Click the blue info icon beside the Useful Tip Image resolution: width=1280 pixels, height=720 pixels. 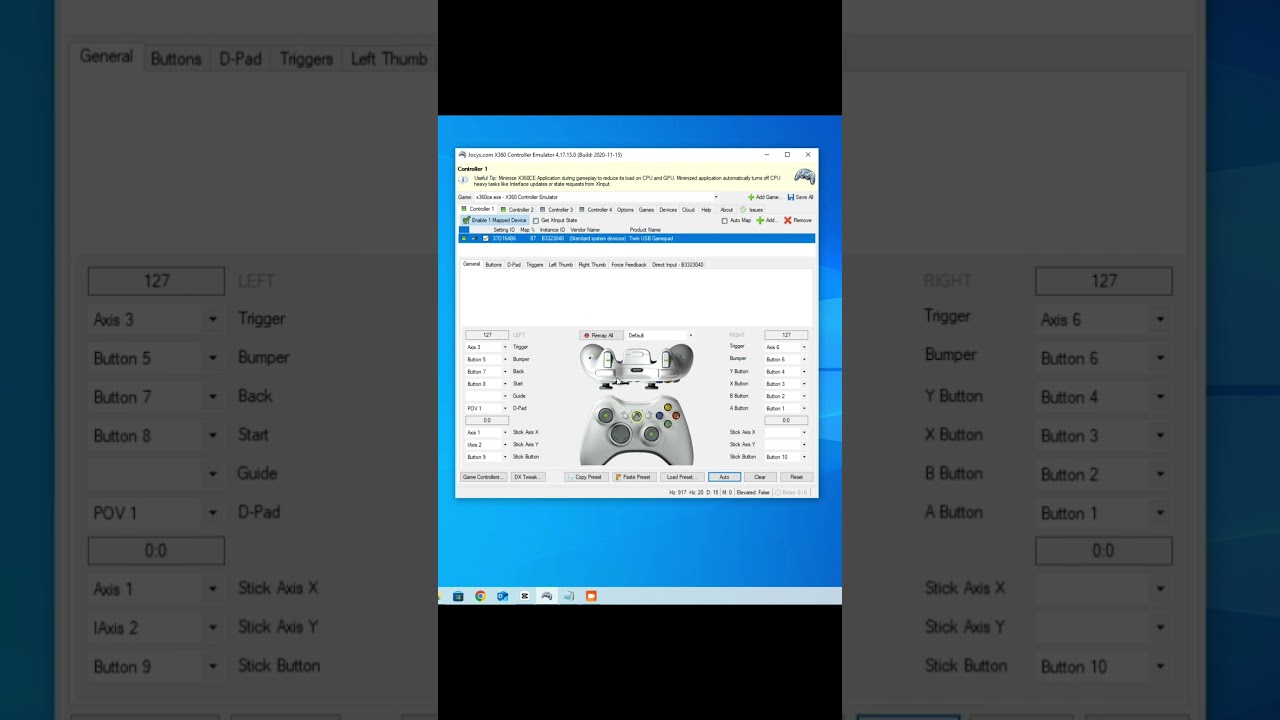pos(463,180)
